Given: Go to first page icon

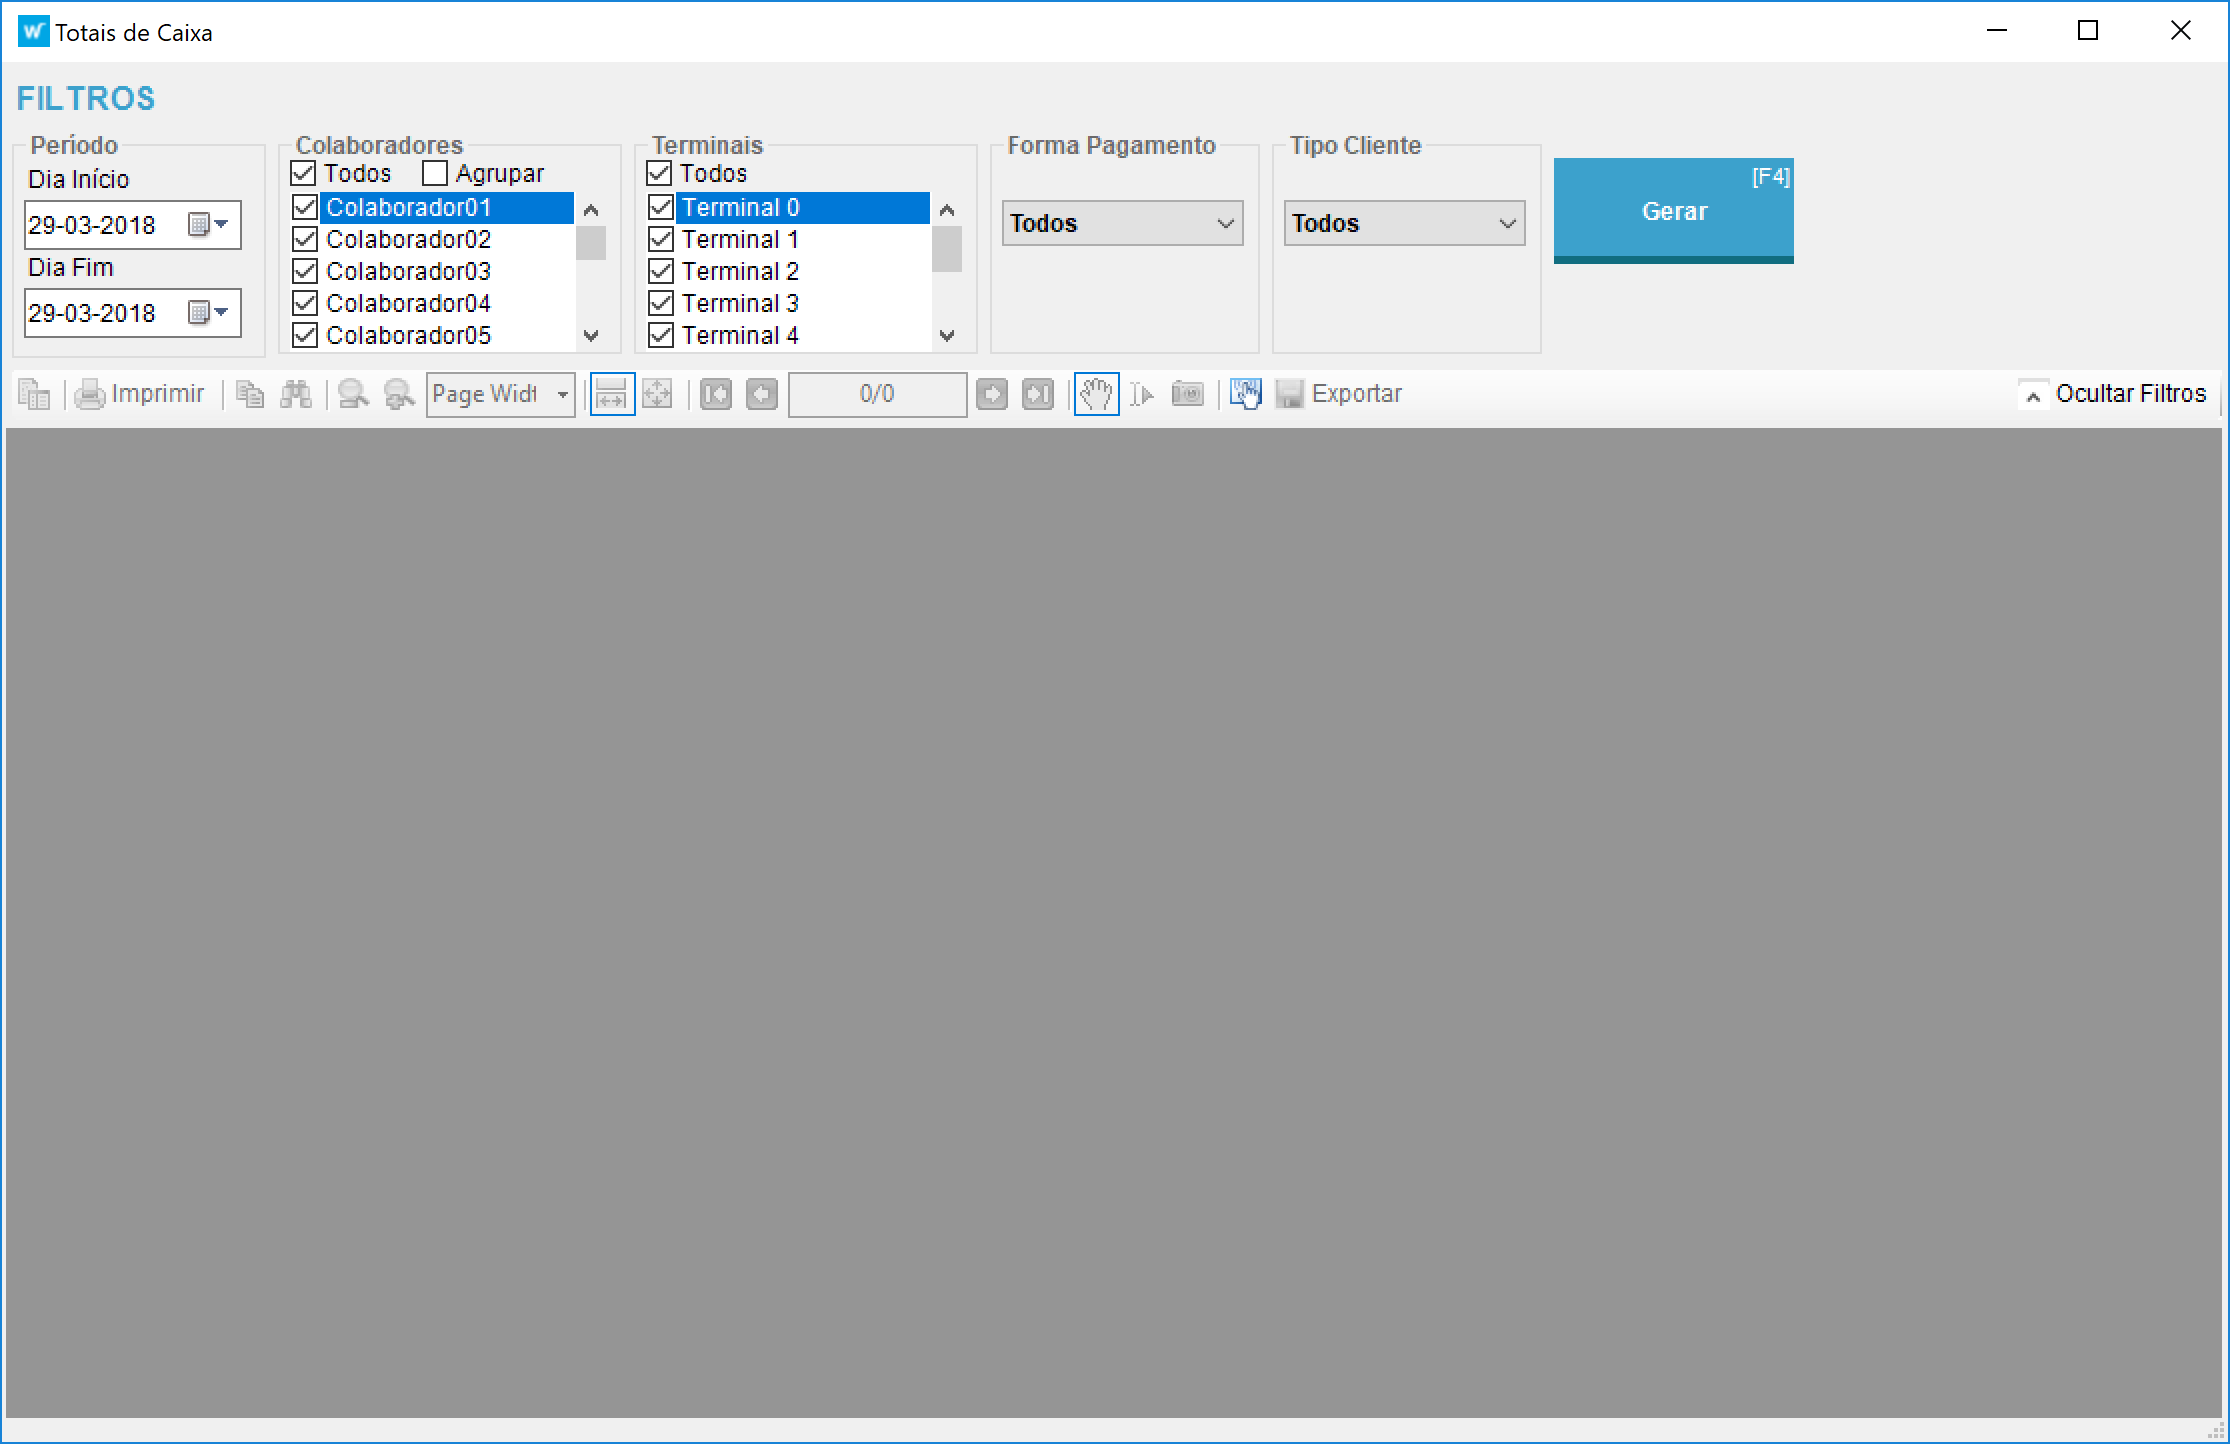Looking at the screenshot, I should pyautogui.click(x=715, y=394).
